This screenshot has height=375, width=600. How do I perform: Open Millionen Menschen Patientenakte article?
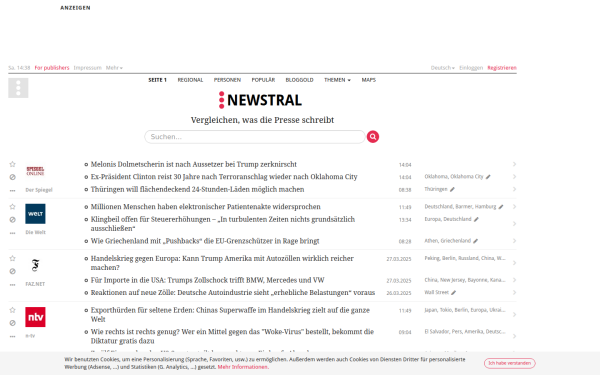(x=205, y=207)
